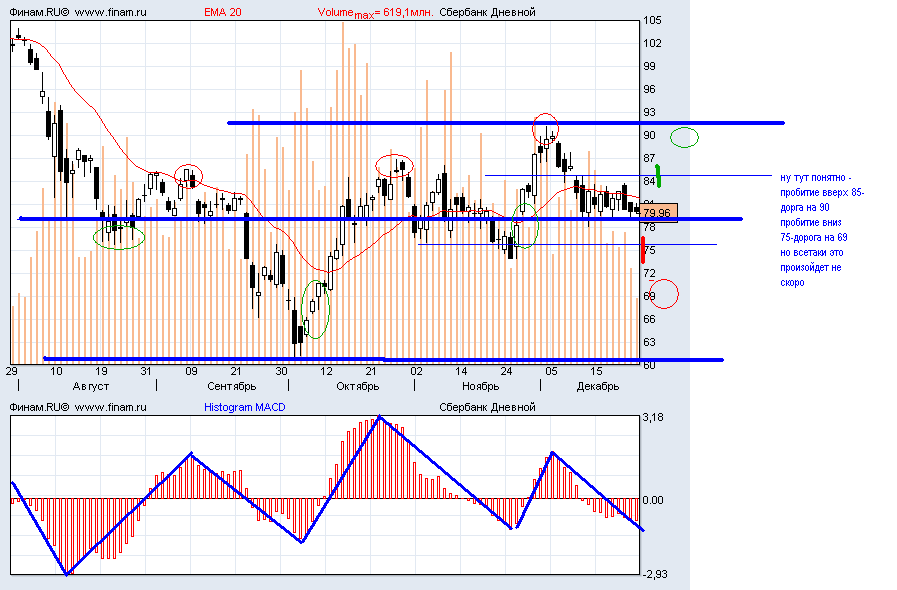Click date tick 12 on time axis

click(326, 371)
